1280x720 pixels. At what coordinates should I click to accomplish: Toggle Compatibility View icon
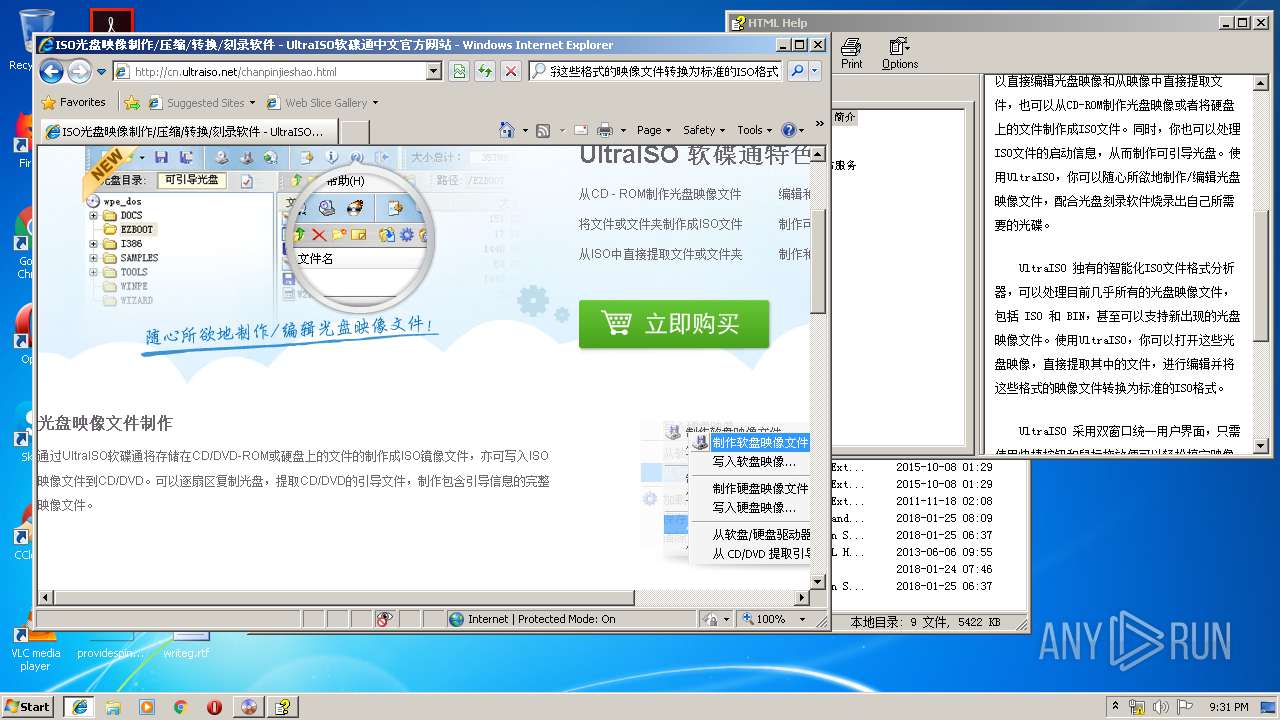click(459, 71)
